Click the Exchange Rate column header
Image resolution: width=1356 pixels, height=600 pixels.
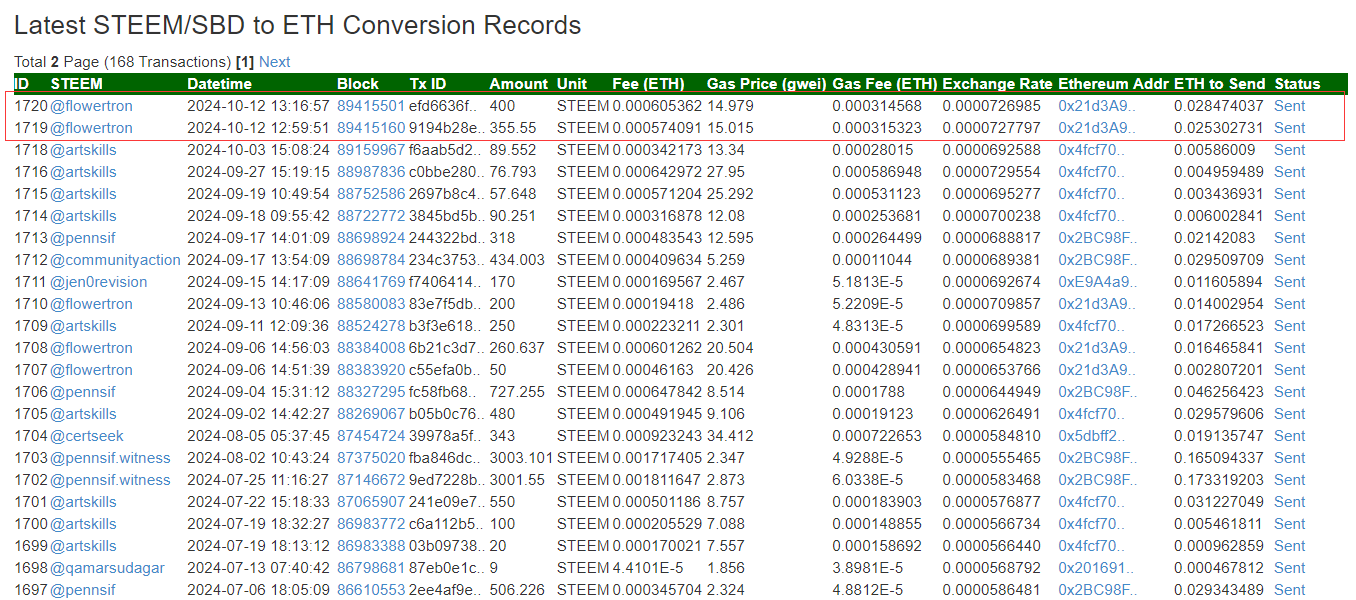point(997,84)
